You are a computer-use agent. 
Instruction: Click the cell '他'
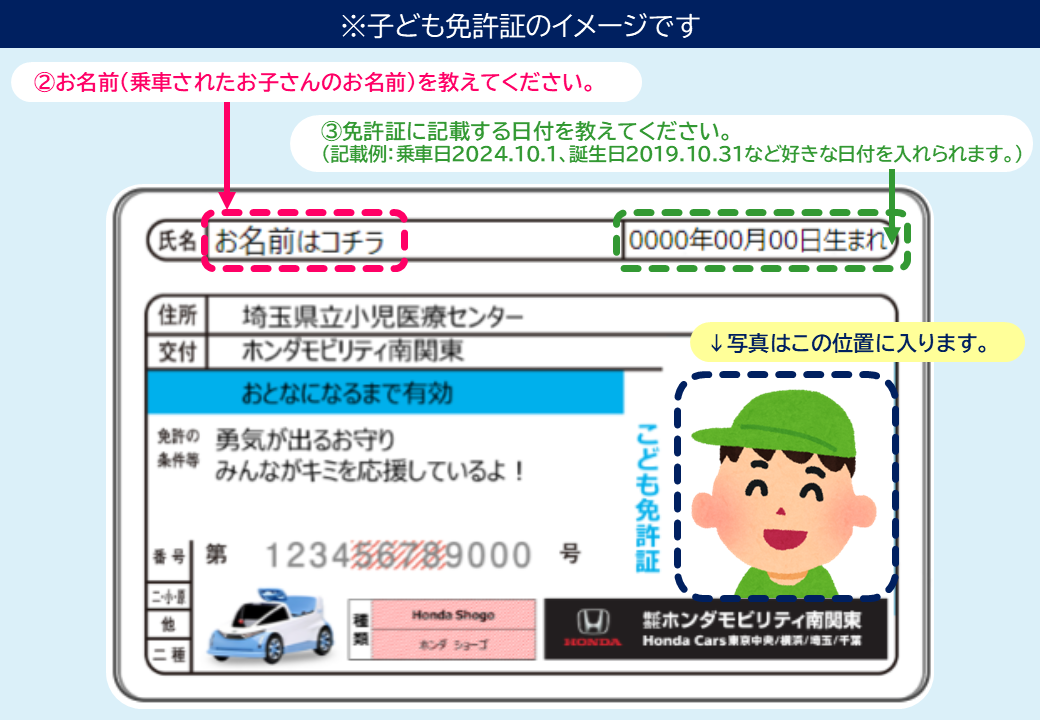[168, 625]
